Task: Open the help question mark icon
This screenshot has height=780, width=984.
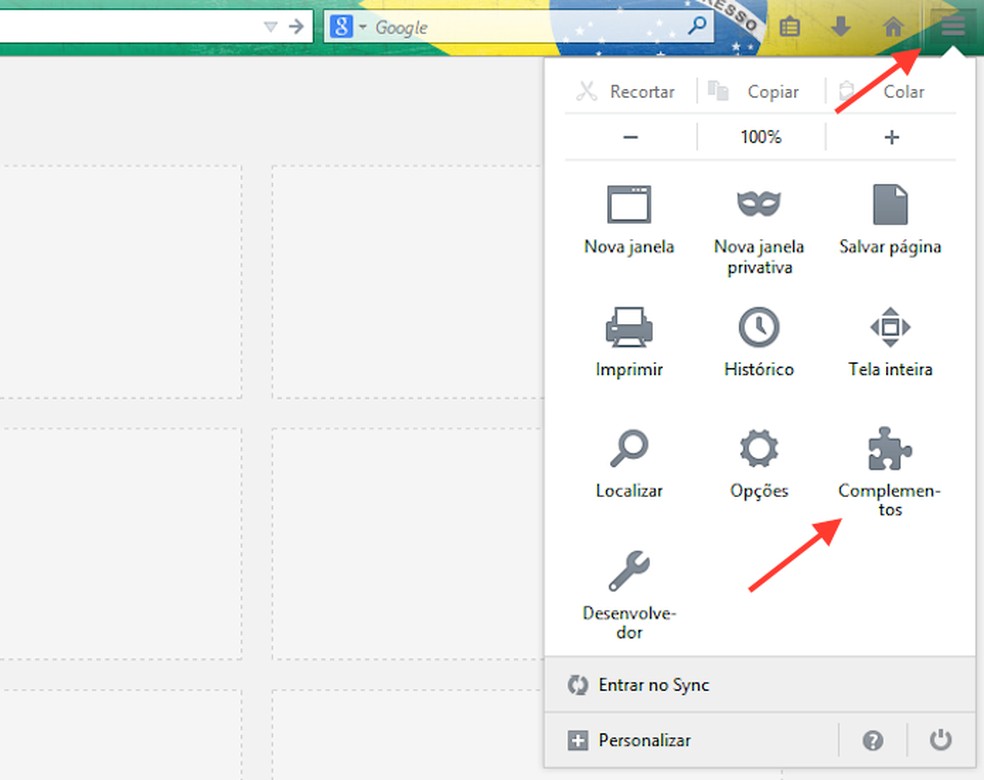Action: (872, 740)
